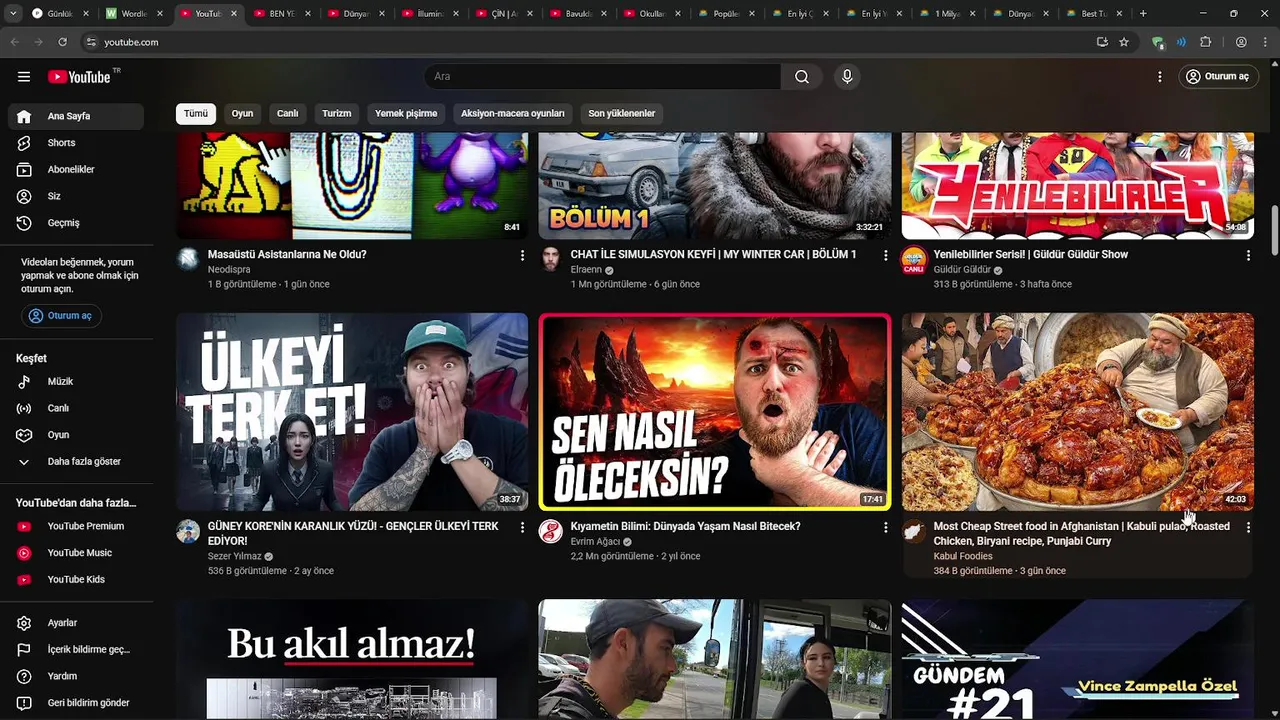Click the page vertical scrollbar thumb

1274,231
